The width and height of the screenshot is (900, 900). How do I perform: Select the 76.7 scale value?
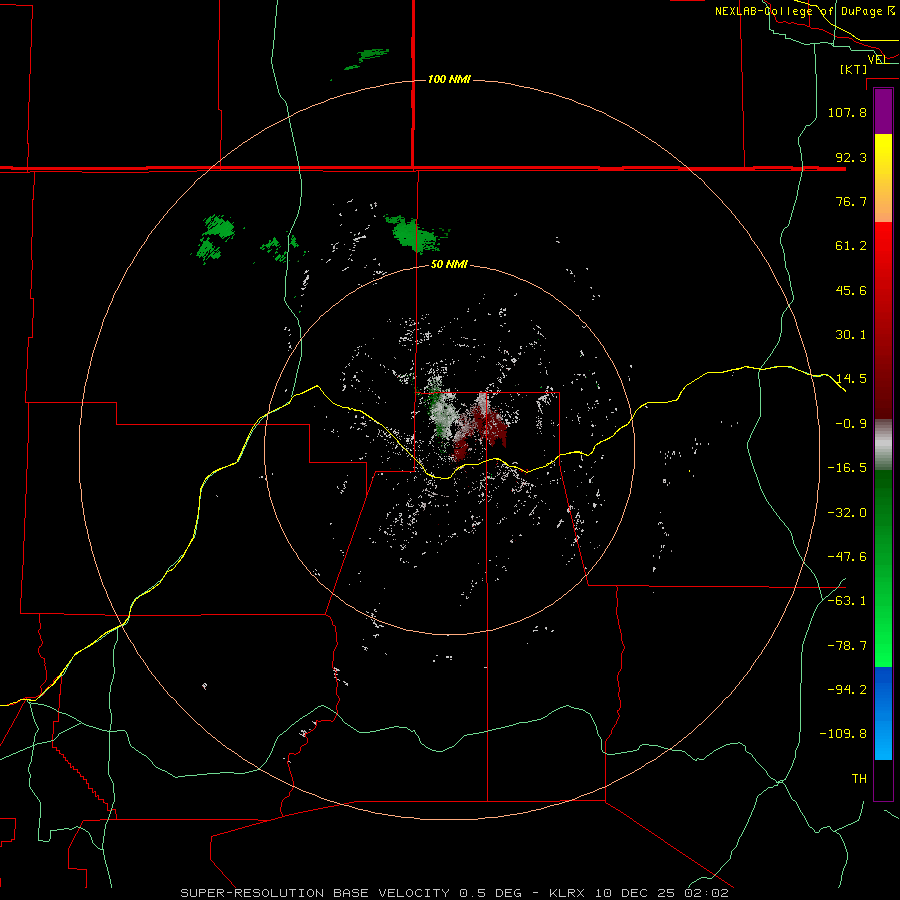(851, 201)
